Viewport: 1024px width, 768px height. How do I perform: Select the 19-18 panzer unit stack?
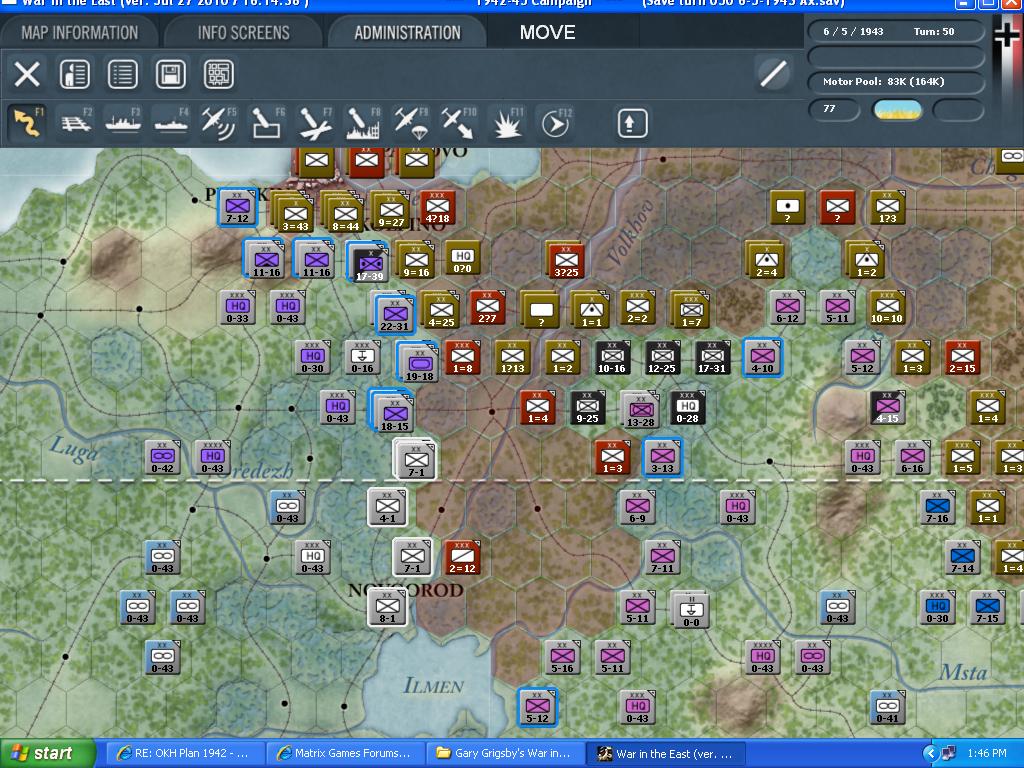[420, 363]
